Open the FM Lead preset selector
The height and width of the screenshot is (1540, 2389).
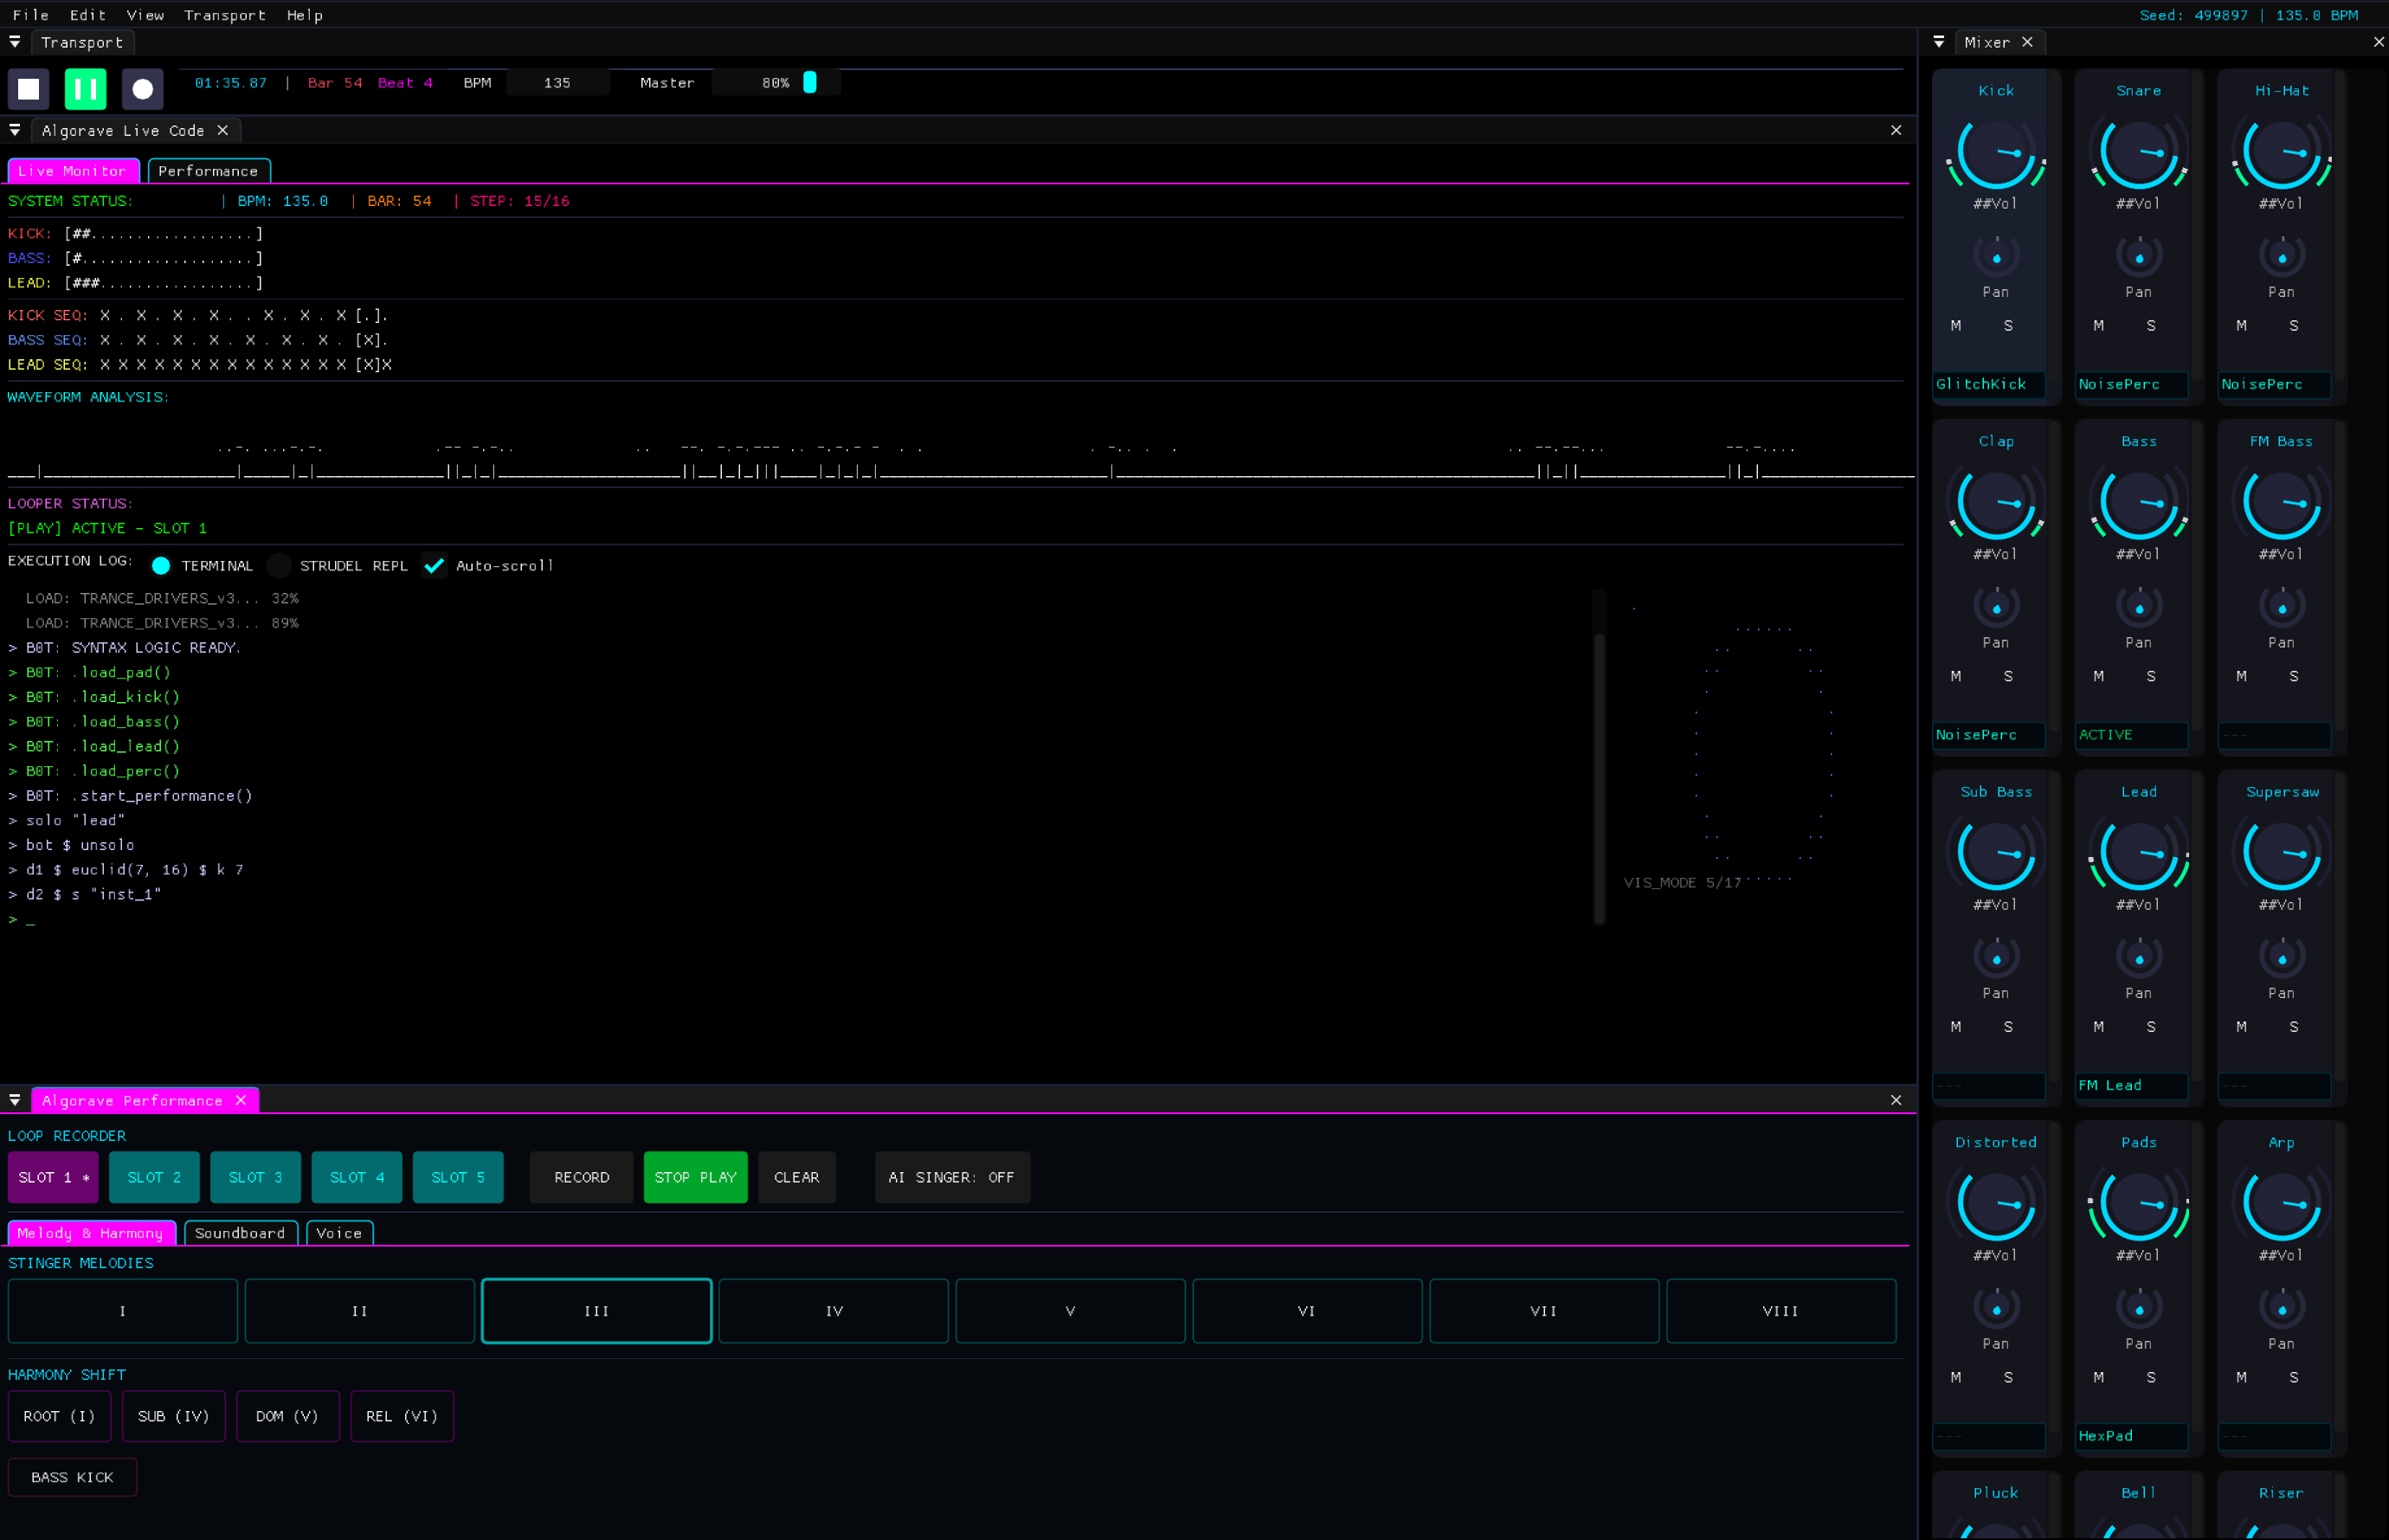(2132, 1086)
